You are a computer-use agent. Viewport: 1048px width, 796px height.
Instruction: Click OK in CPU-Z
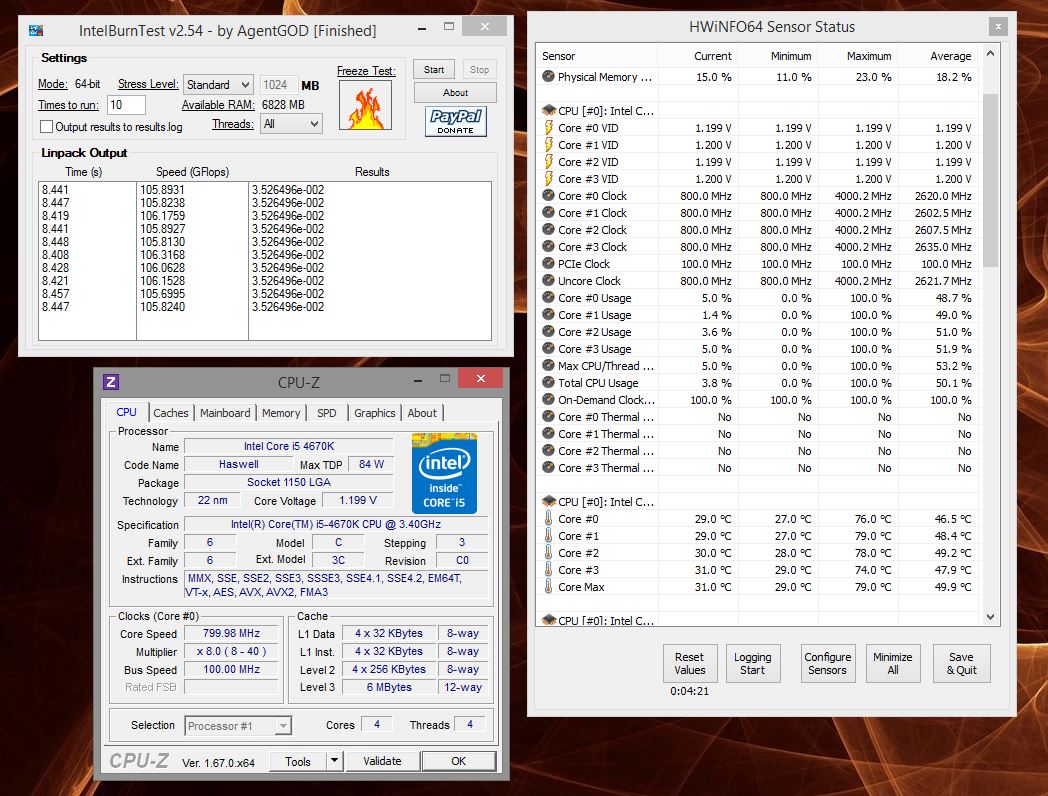458,761
